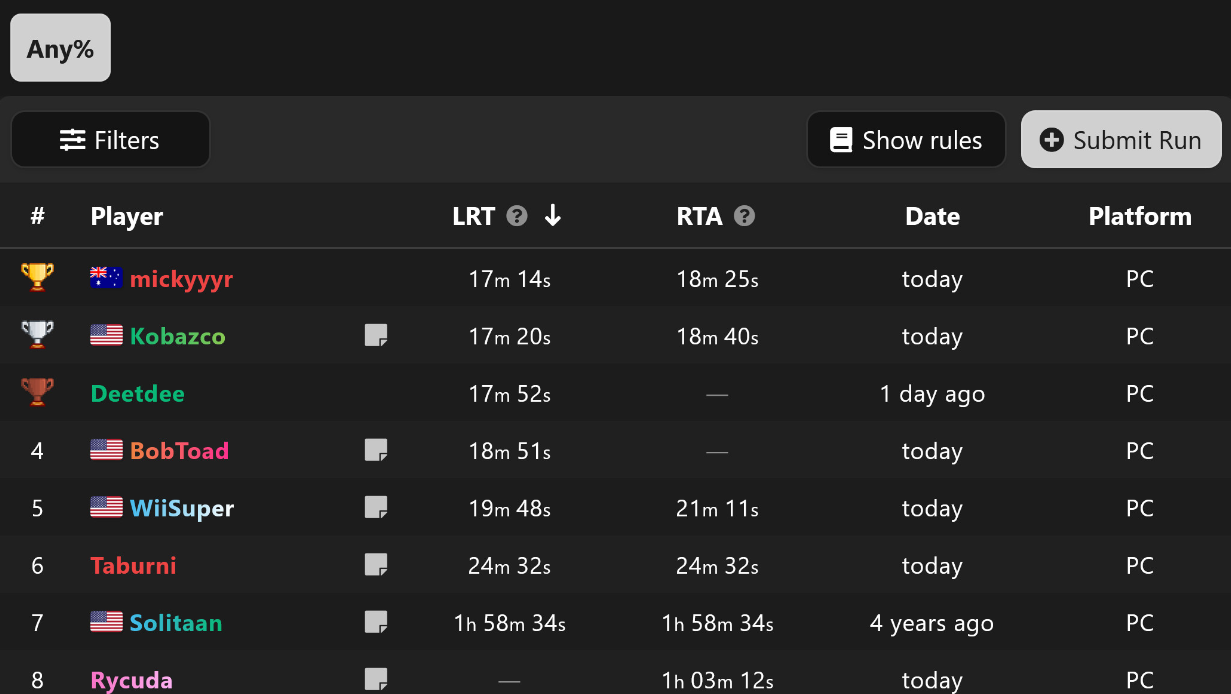This screenshot has height=694, width=1231.
Task: Click the 17m 20s LRT time
Action: pos(509,336)
